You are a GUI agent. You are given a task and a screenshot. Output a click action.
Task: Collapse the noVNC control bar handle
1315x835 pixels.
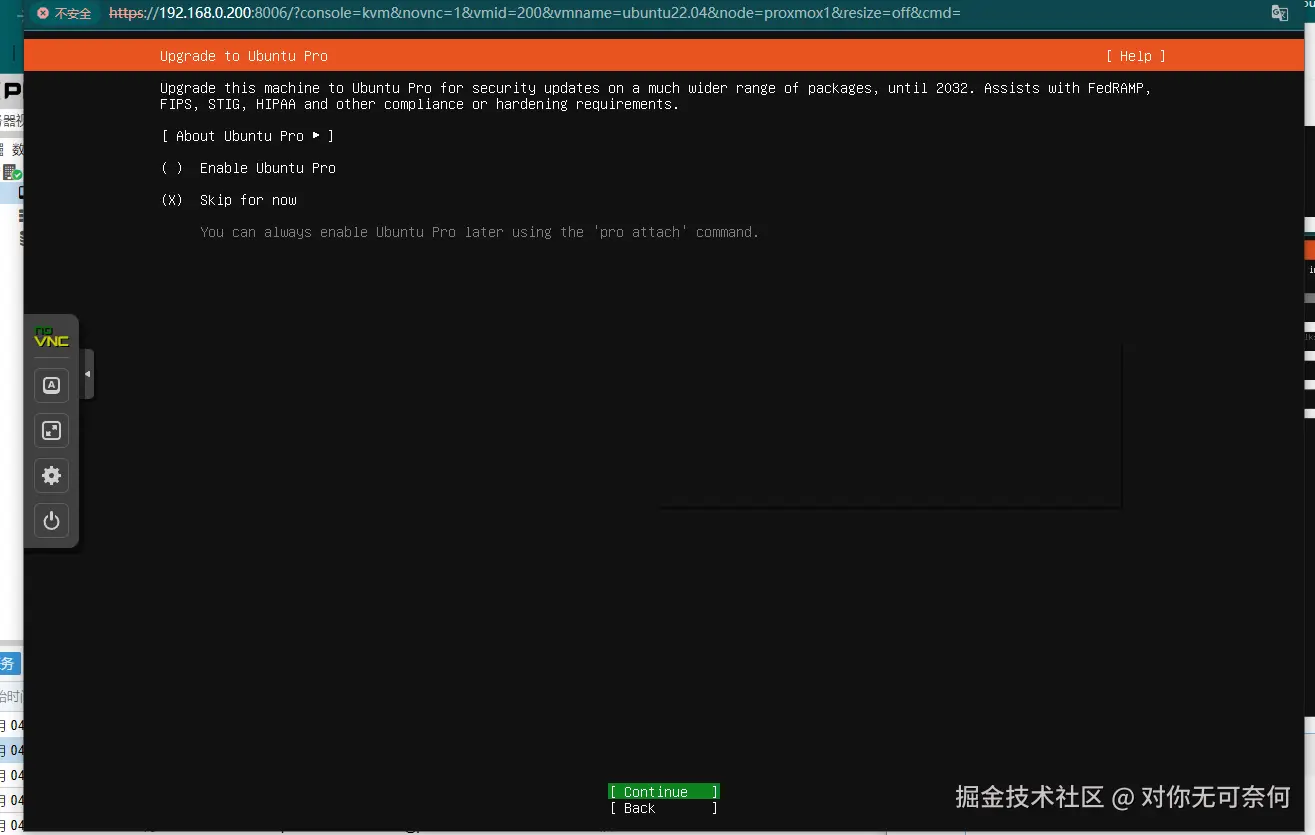(x=88, y=374)
